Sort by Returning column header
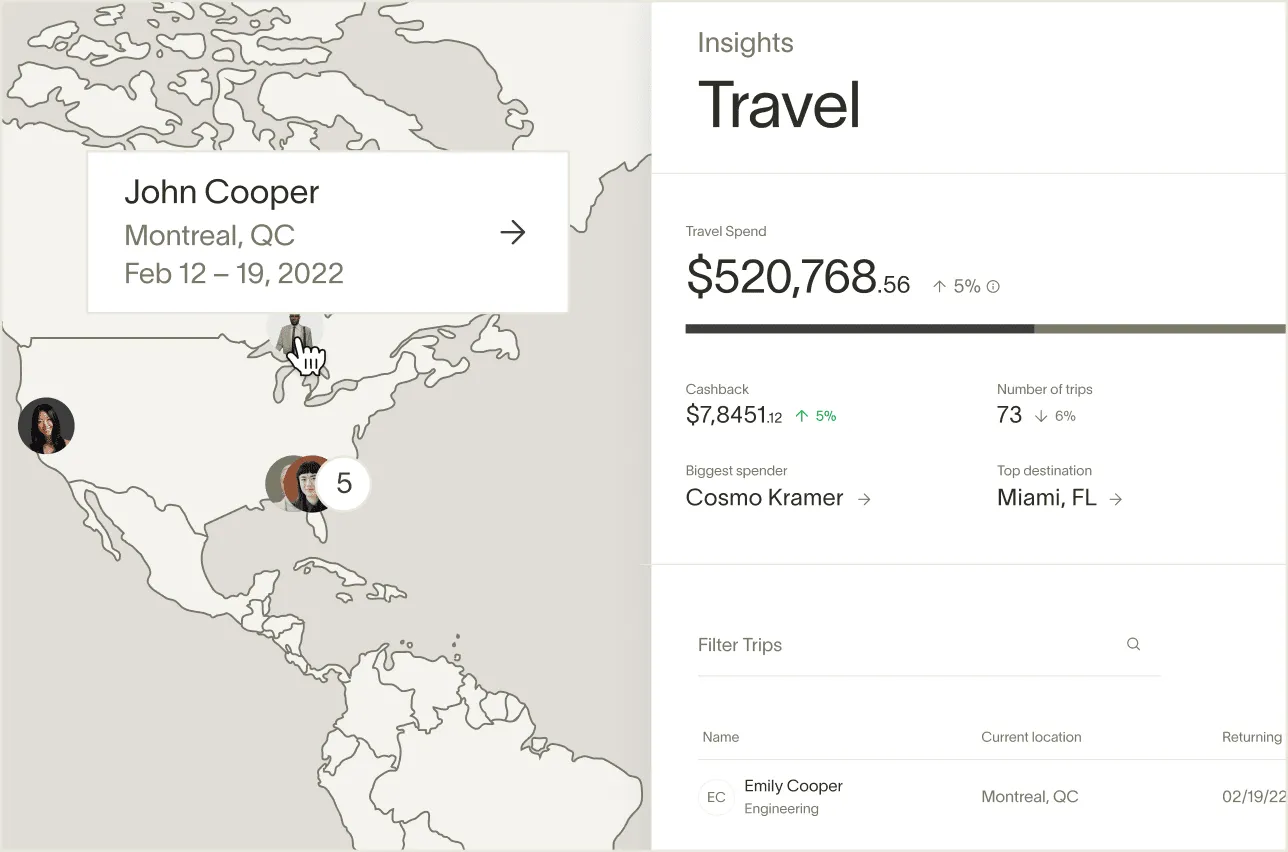1288x852 pixels. [x=1251, y=737]
